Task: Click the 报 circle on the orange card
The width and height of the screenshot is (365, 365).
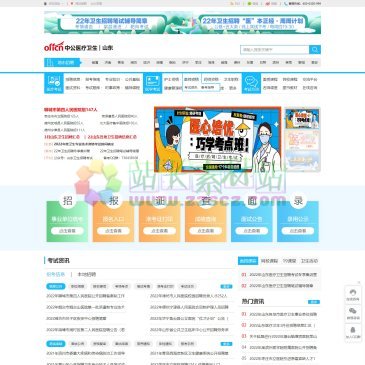Action: click(113, 201)
